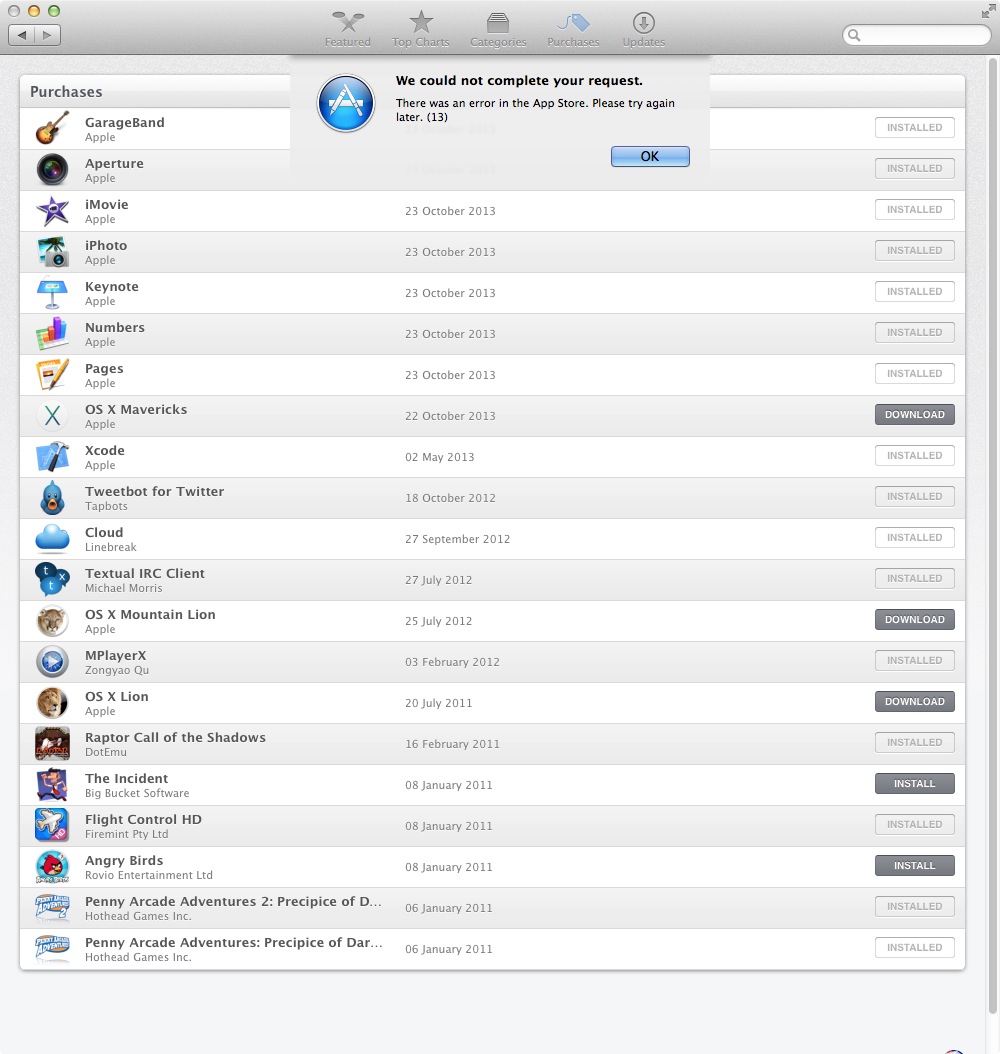The width and height of the screenshot is (1000, 1054).
Task: Click INSTALLED button for GarageBand
Action: [x=915, y=128]
